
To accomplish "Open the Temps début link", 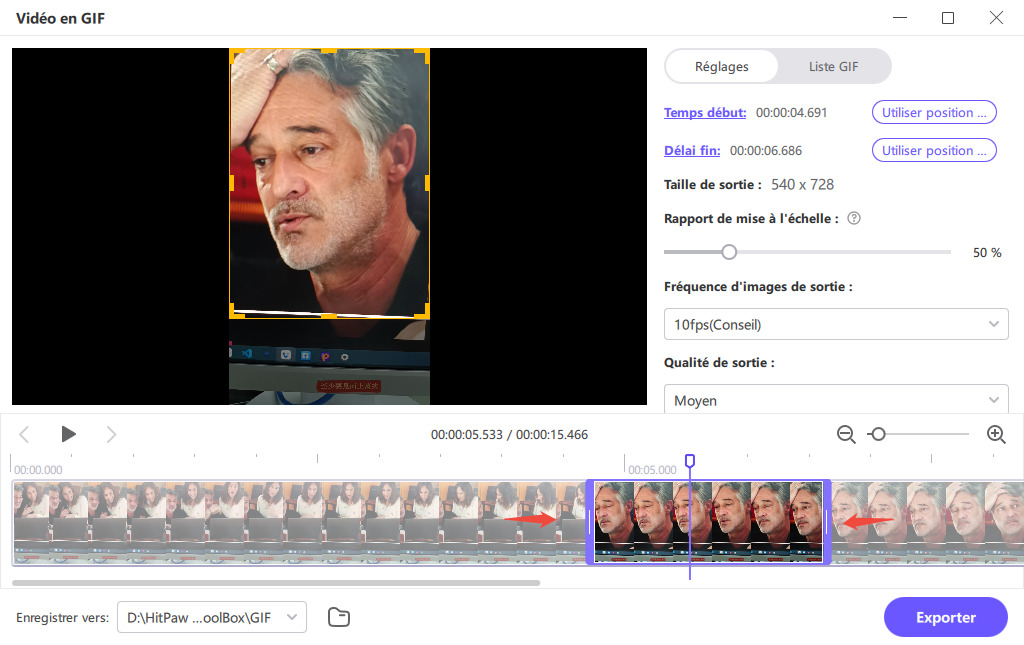I will coord(705,112).
